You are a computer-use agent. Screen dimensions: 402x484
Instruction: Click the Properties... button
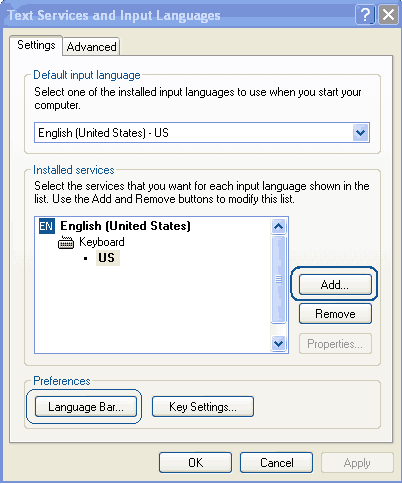coord(335,343)
